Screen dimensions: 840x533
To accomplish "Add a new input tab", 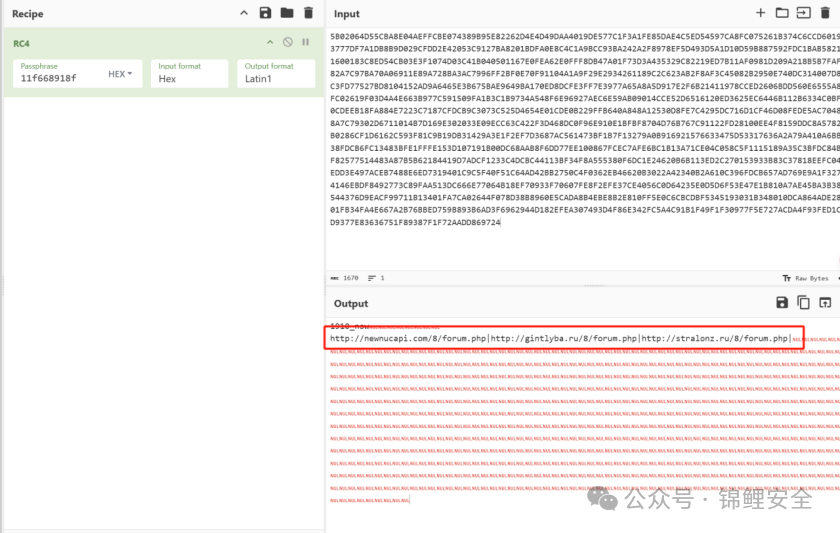I will (x=761, y=13).
